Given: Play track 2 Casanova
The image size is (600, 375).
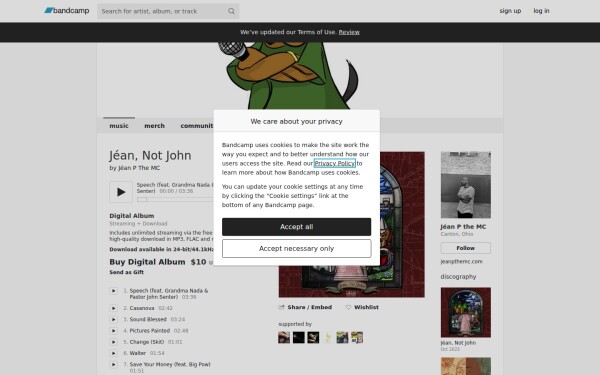Looking at the screenshot, I should point(114,308).
